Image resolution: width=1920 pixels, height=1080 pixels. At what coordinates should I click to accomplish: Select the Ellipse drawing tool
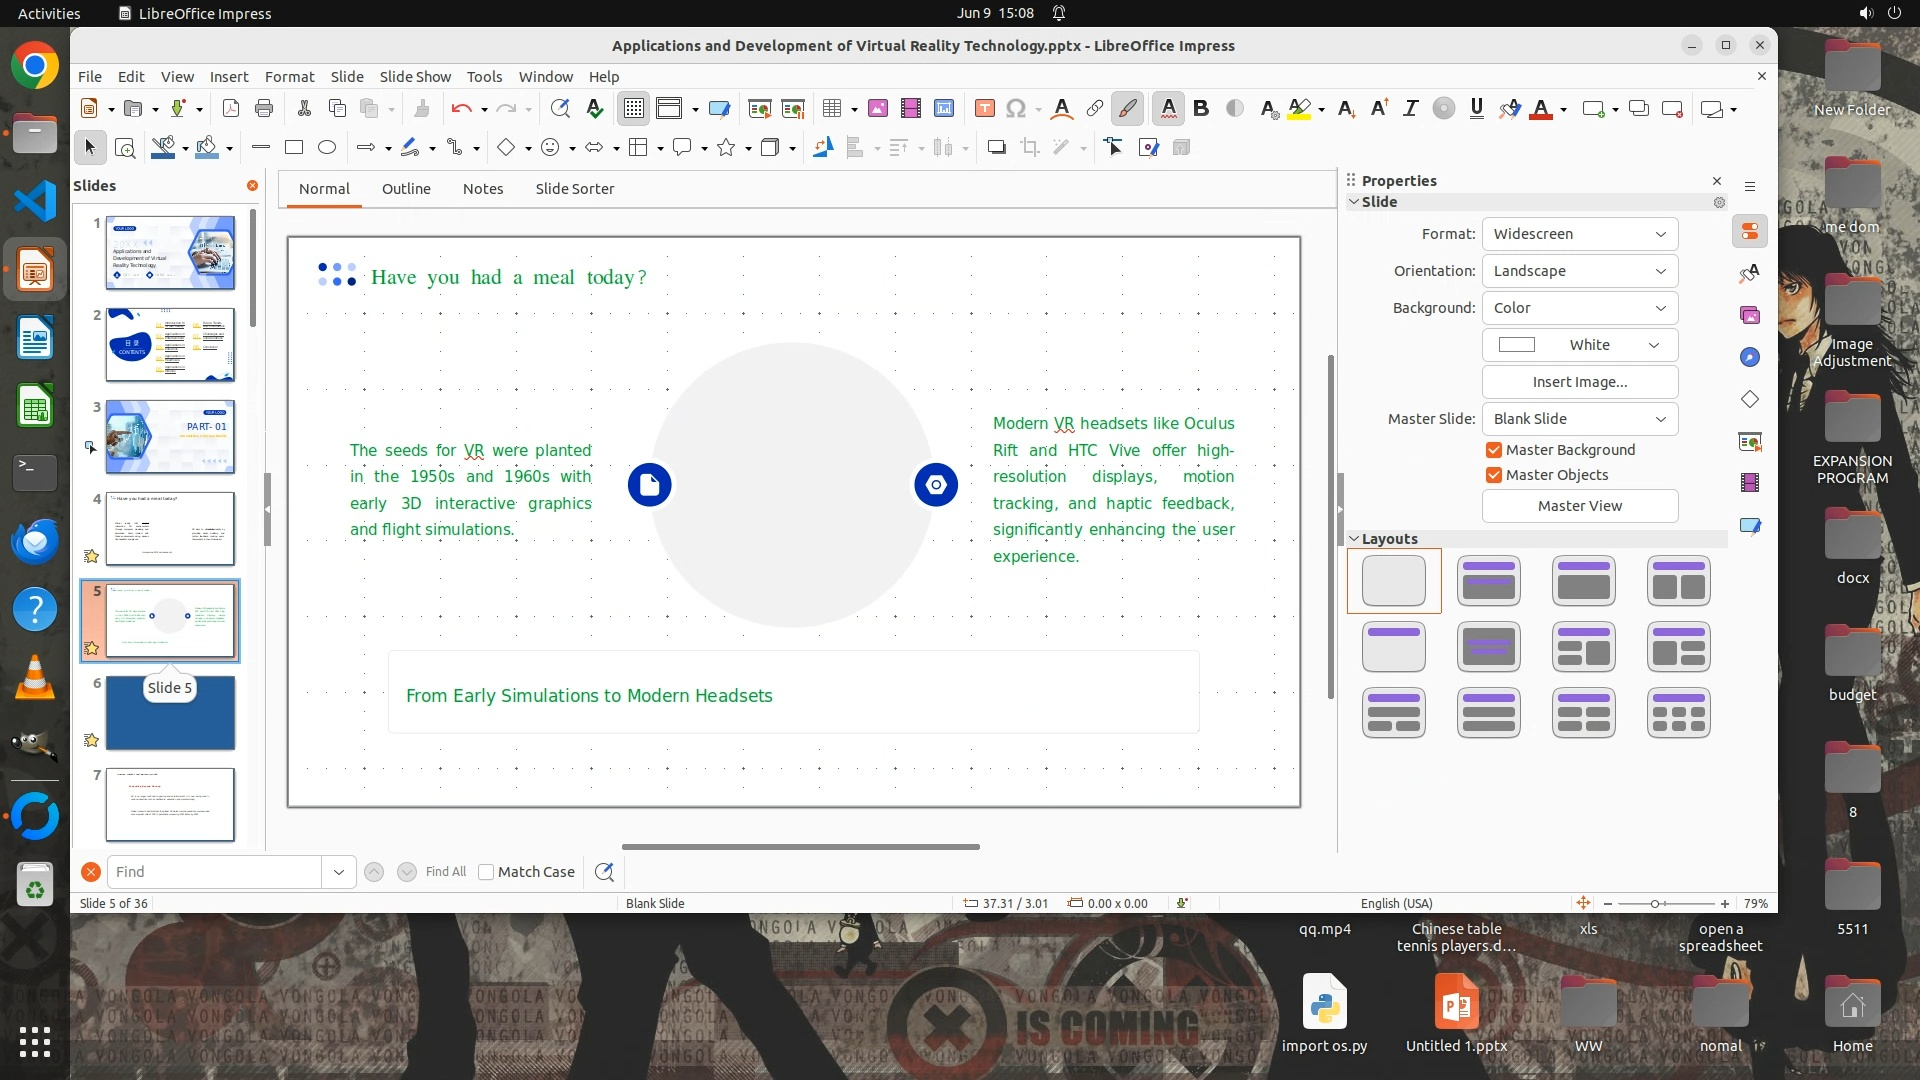click(327, 148)
